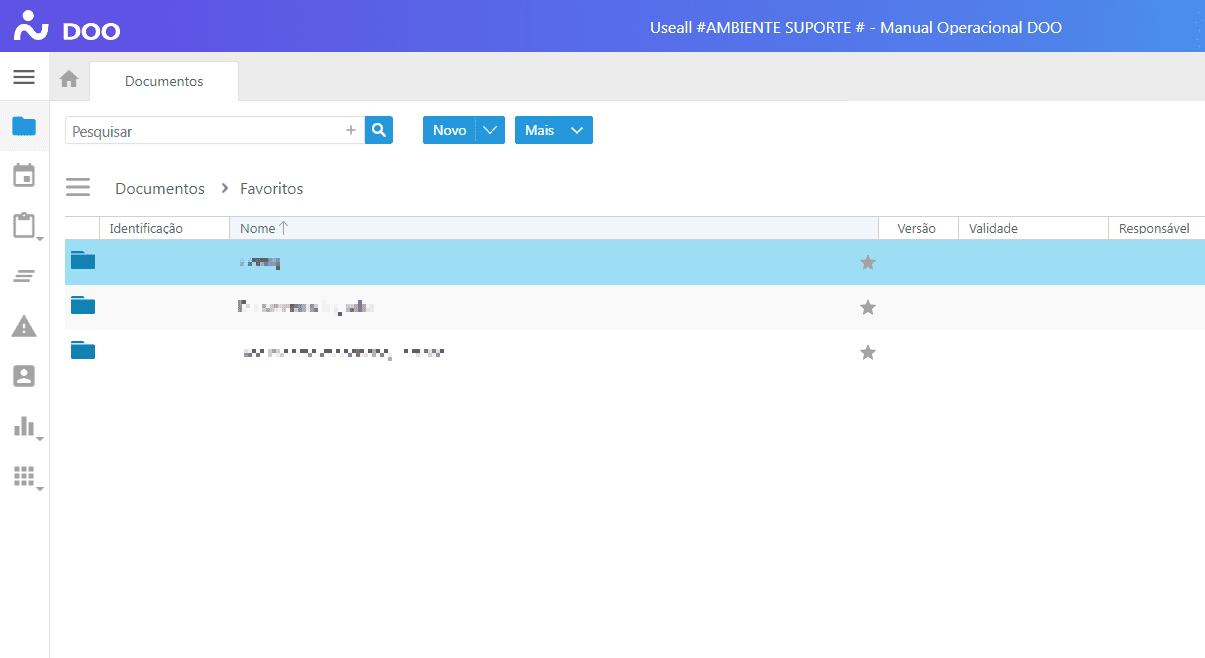Viewport: 1205px width, 658px height.
Task: Expand the Novo dropdown arrow
Action: (489, 130)
